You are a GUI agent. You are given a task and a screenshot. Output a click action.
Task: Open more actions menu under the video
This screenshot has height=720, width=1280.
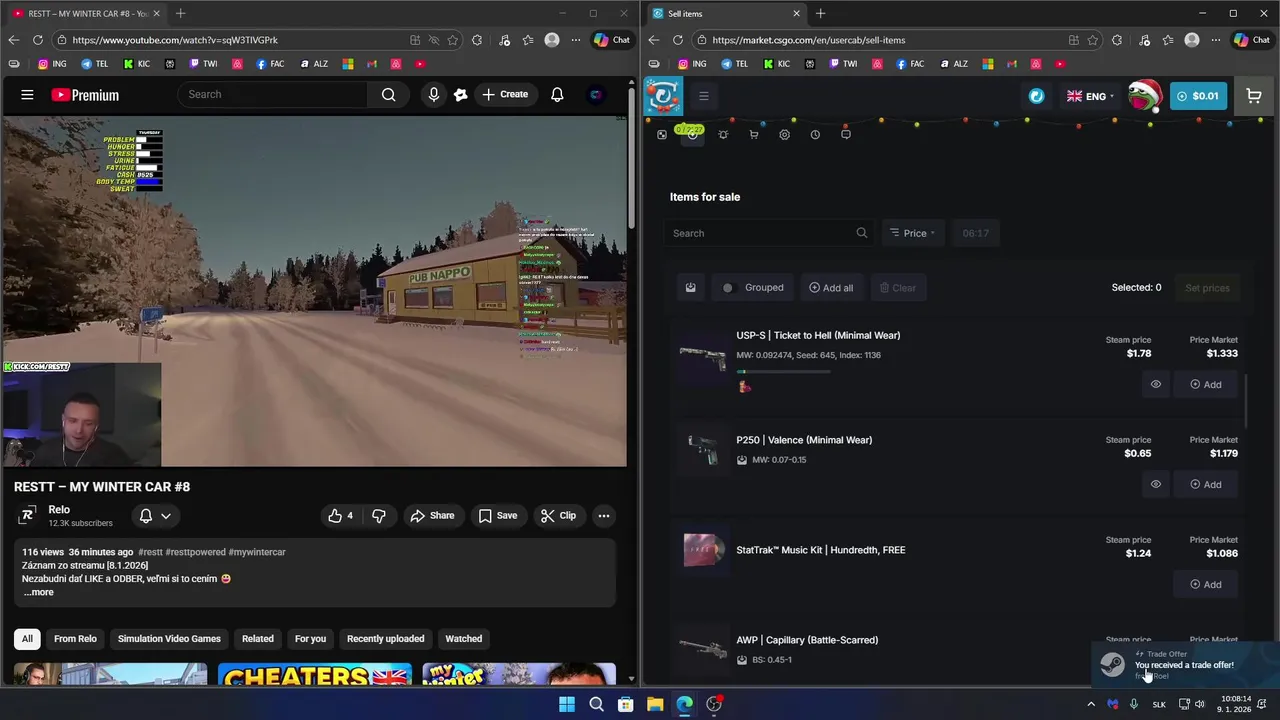pyautogui.click(x=603, y=516)
